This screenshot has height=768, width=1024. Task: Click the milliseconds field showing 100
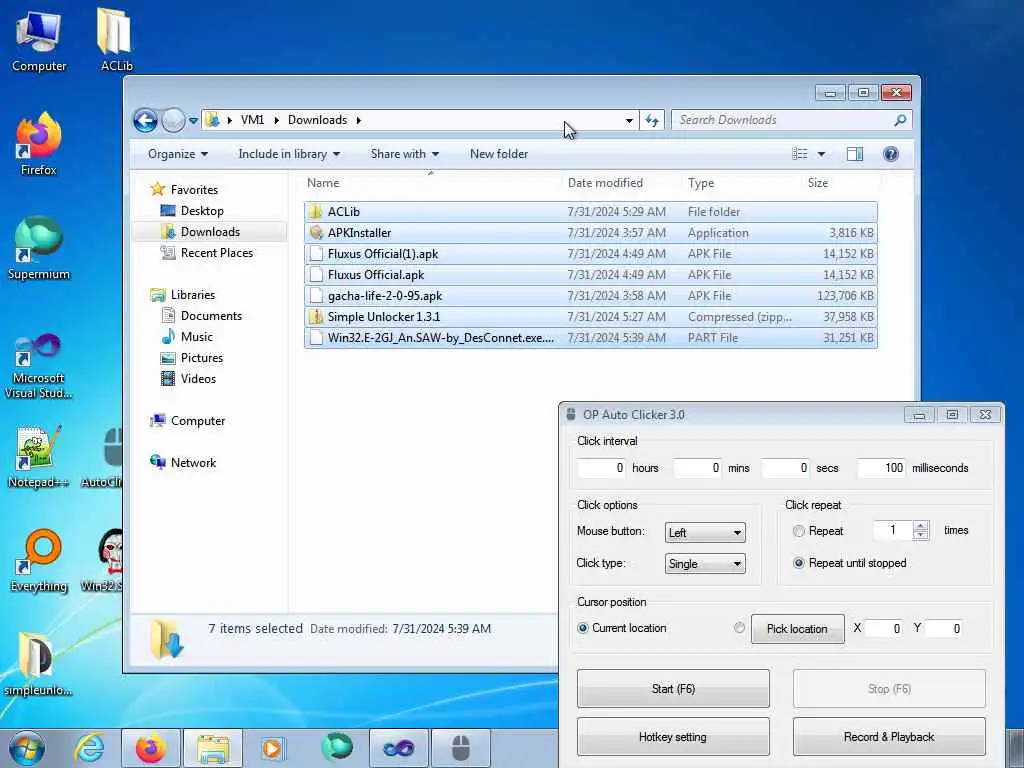click(881, 468)
